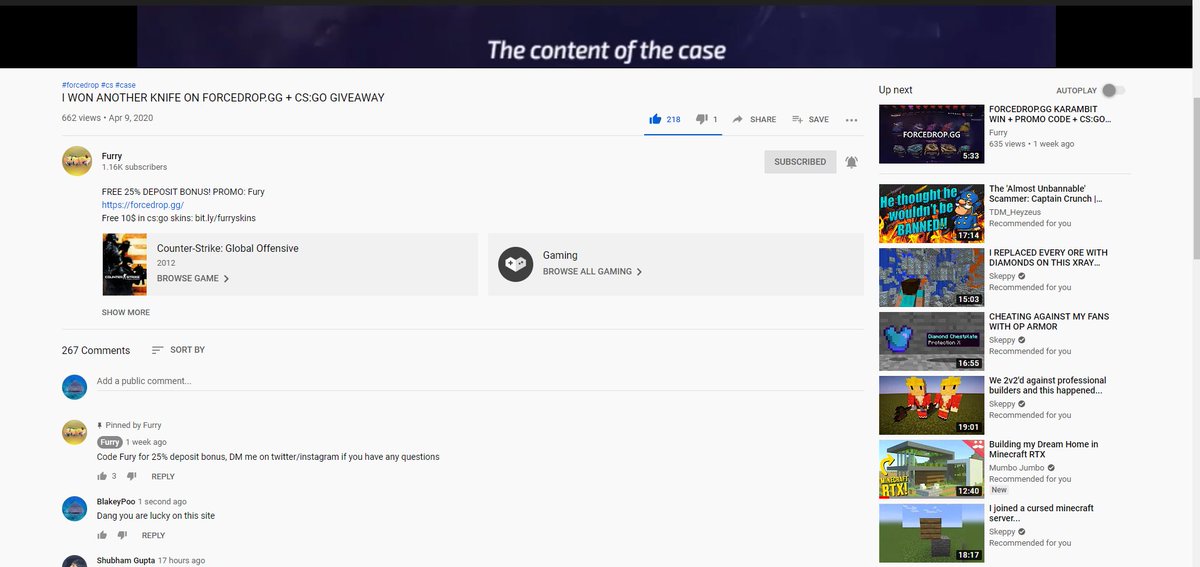
Task: Click the Subscribed button
Action: [x=800, y=161]
